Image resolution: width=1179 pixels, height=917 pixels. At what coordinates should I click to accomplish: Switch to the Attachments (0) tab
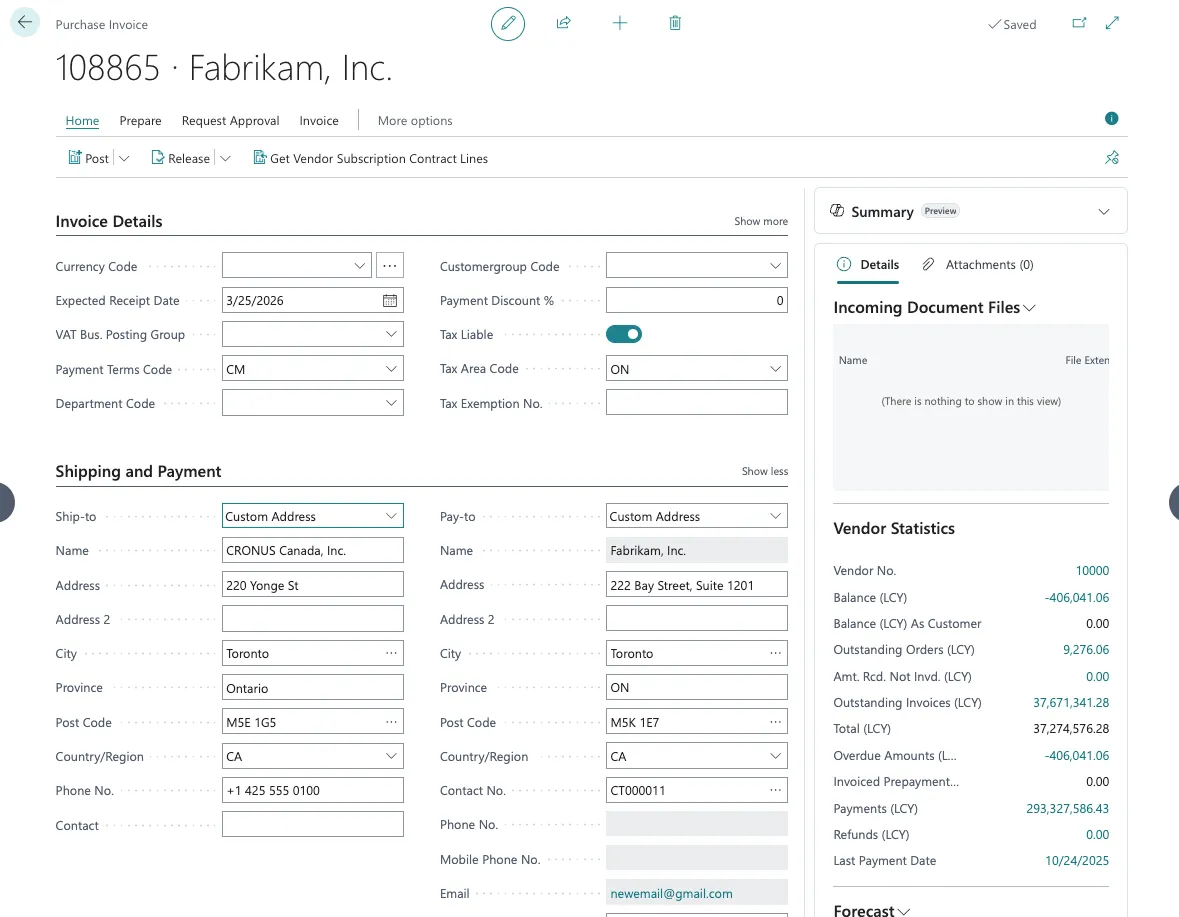(x=977, y=265)
